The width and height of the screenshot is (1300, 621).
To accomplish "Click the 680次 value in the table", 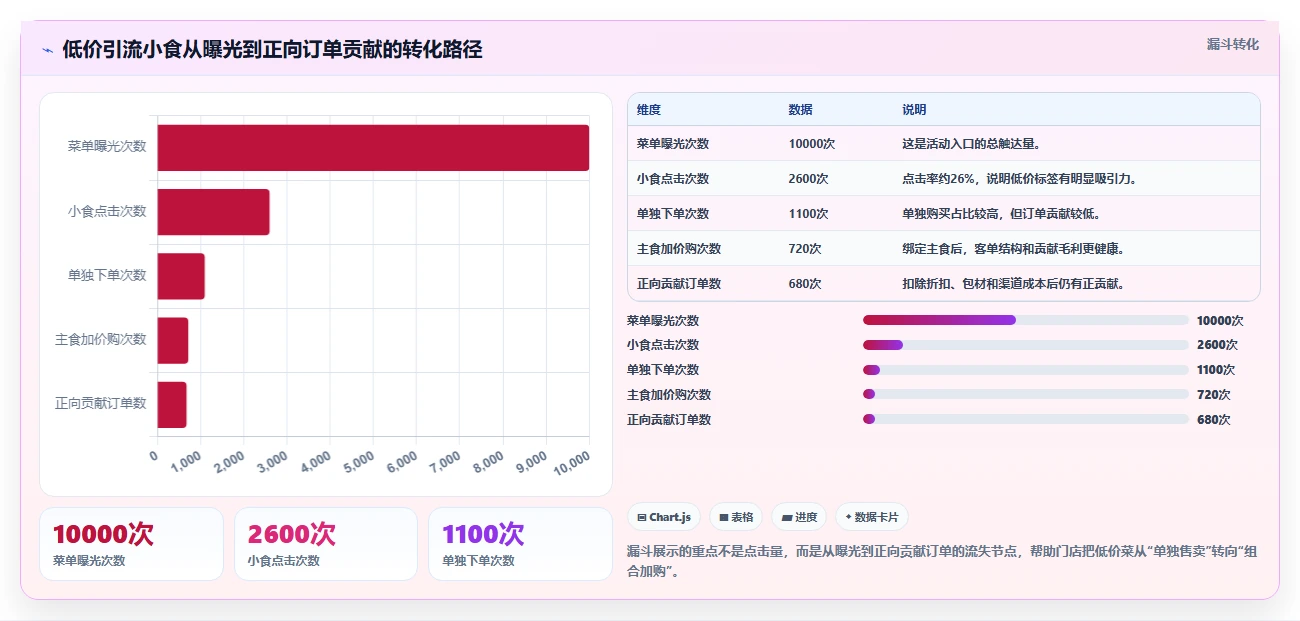I will point(805,284).
